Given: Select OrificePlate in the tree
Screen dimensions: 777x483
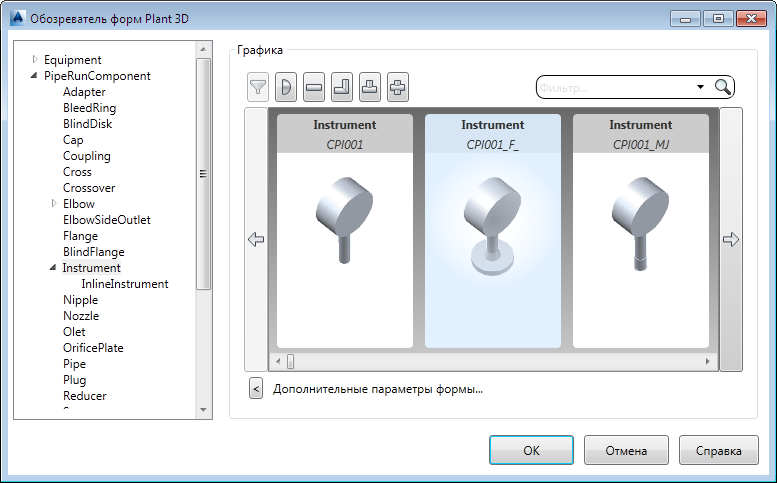Looking at the screenshot, I should click(93, 348).
